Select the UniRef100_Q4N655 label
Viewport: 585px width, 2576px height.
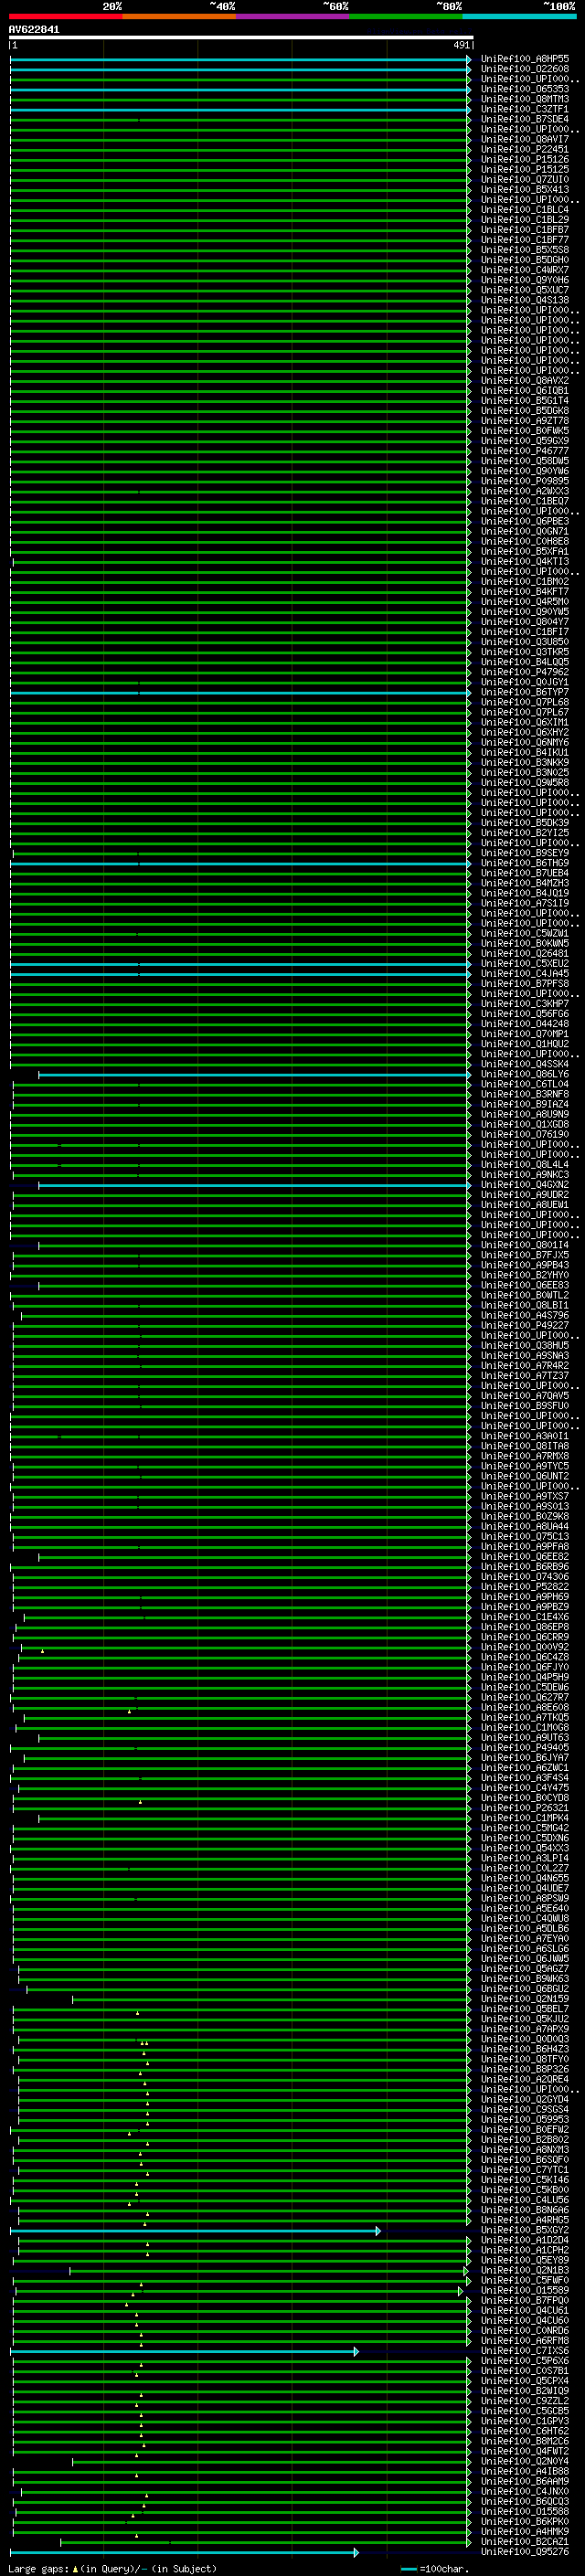(x=525, y=1878)
